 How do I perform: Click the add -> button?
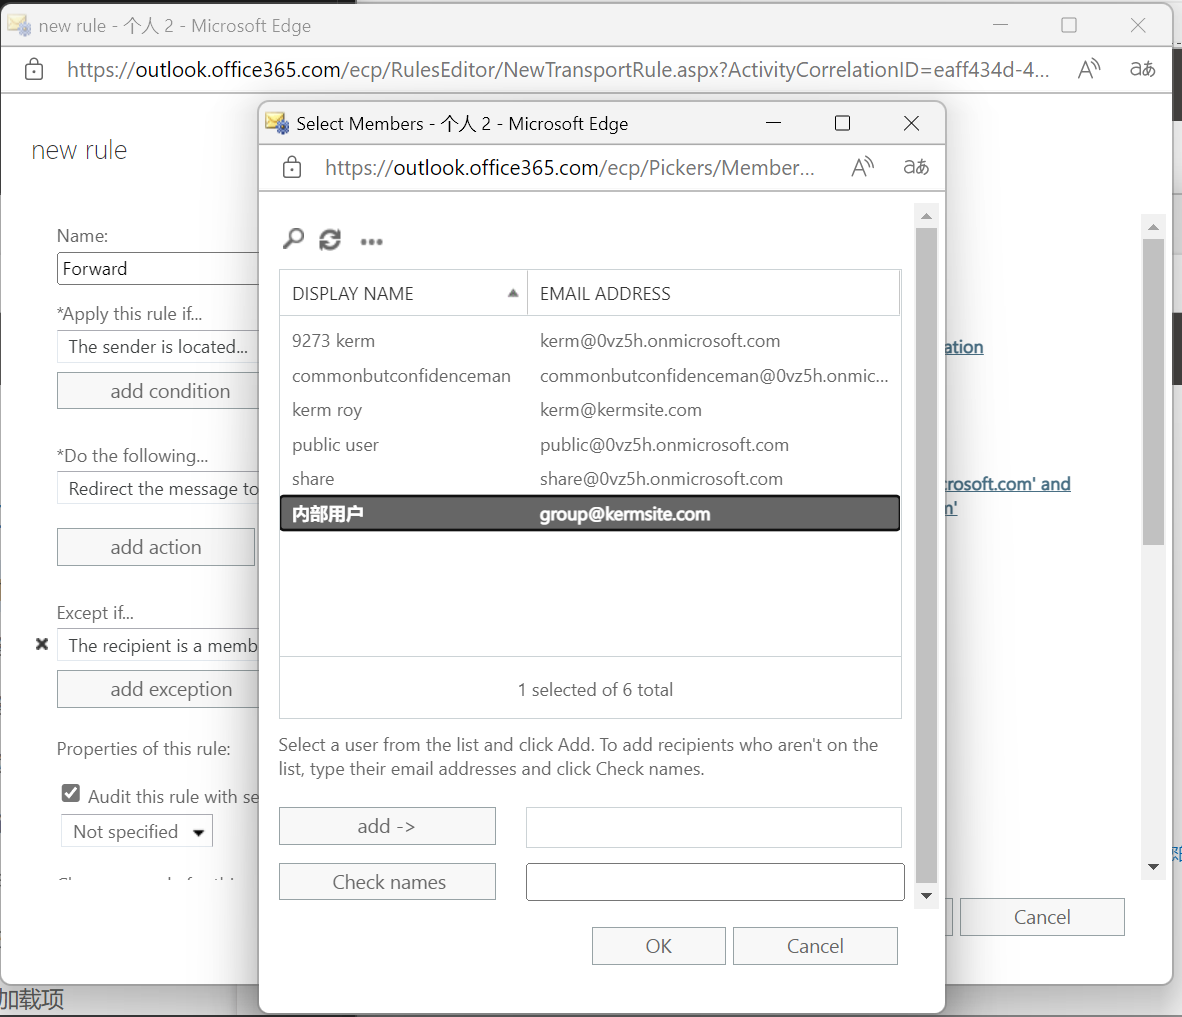(x=387, y=826)
